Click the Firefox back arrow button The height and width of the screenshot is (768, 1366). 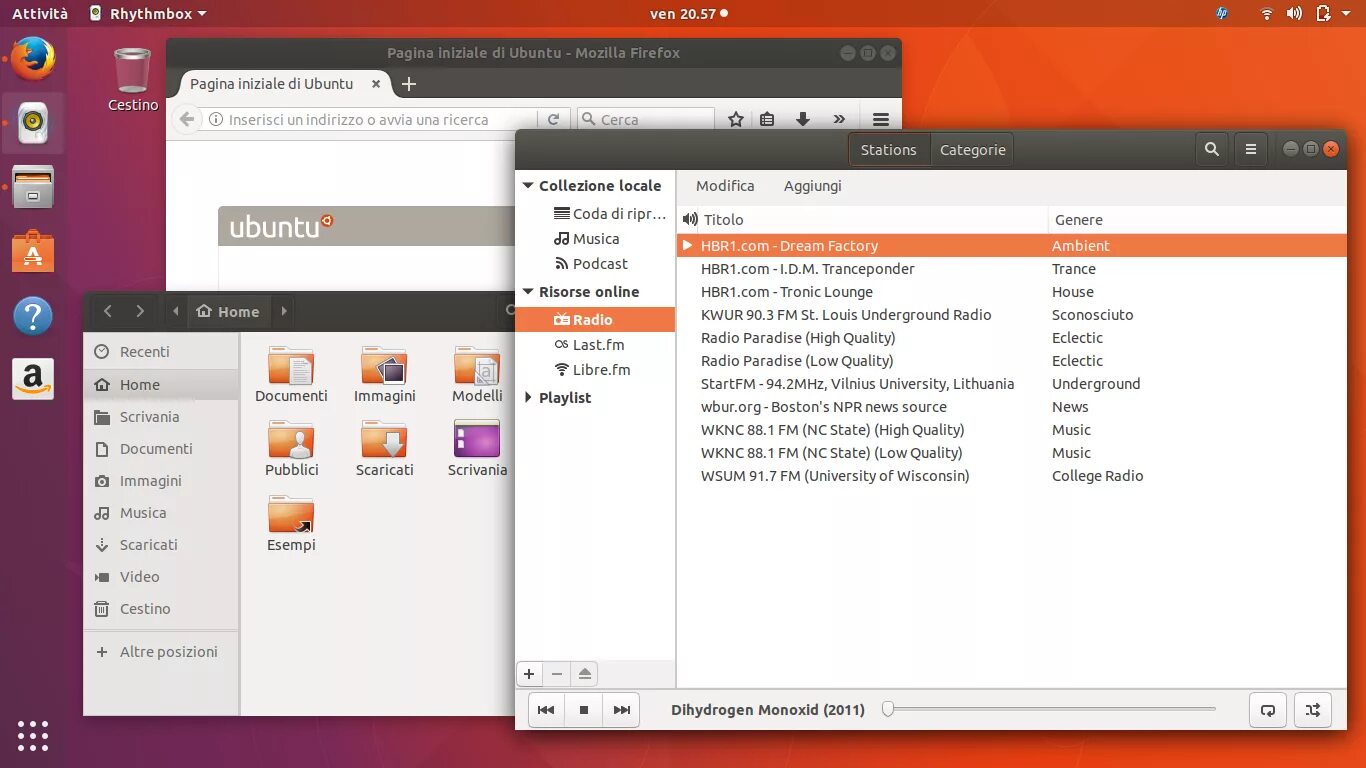(187, 119)
